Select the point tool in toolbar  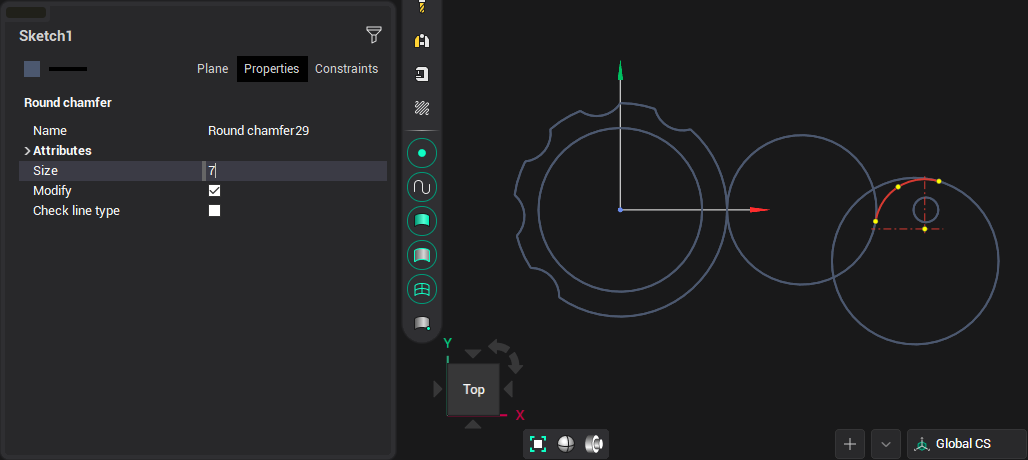(x=422, y=153)
